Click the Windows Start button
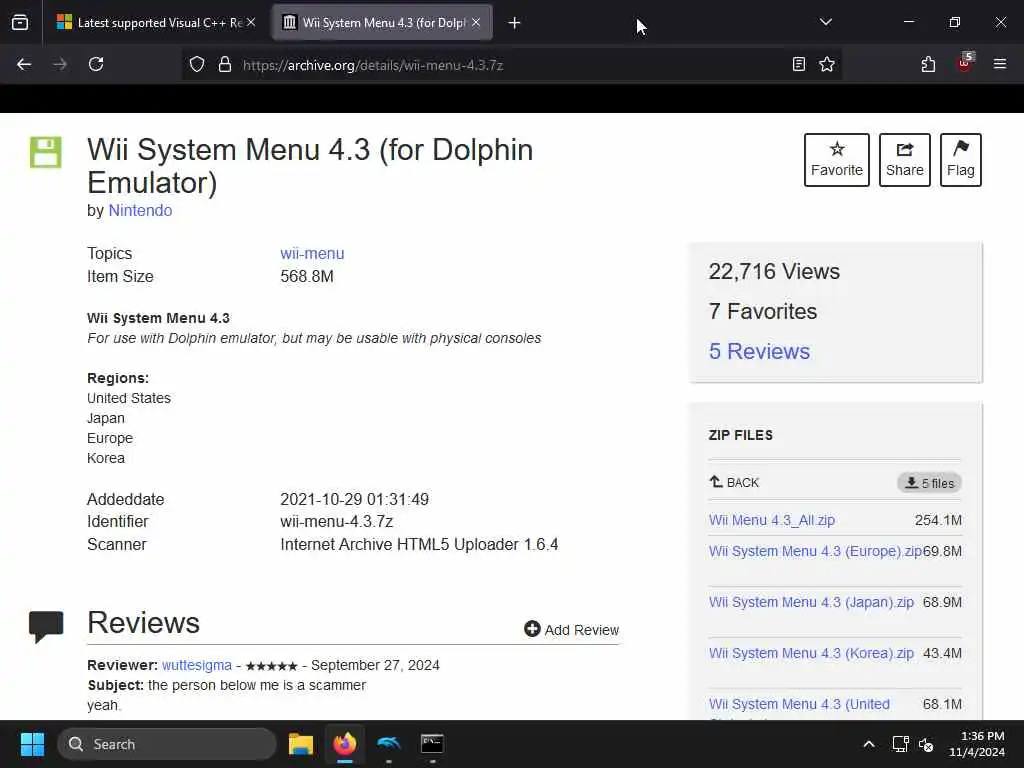The width and height of the screenshot is (1024, 768). click(32, 744)
